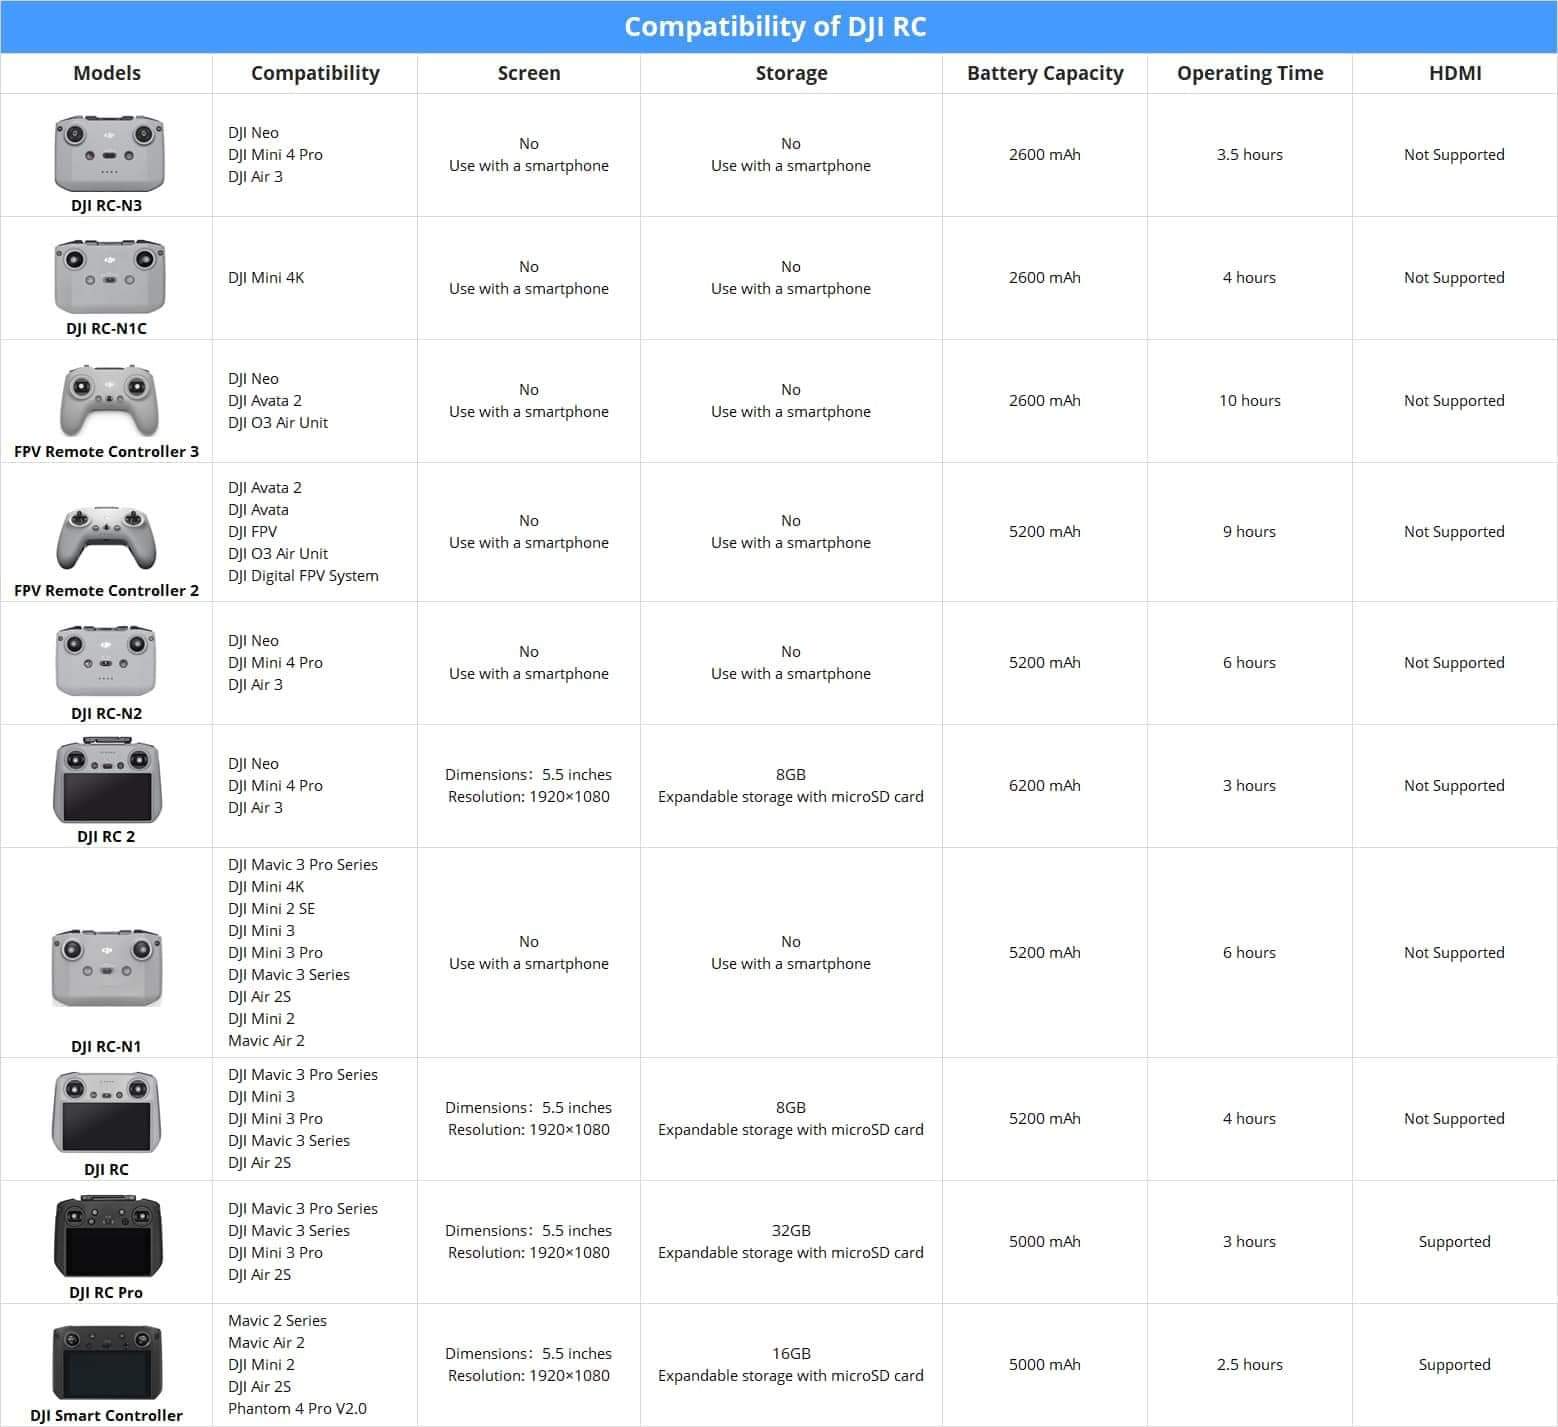Select the FPV Remote Controller 3 image
This screenshot has width=1558, height=1427.
108,400
